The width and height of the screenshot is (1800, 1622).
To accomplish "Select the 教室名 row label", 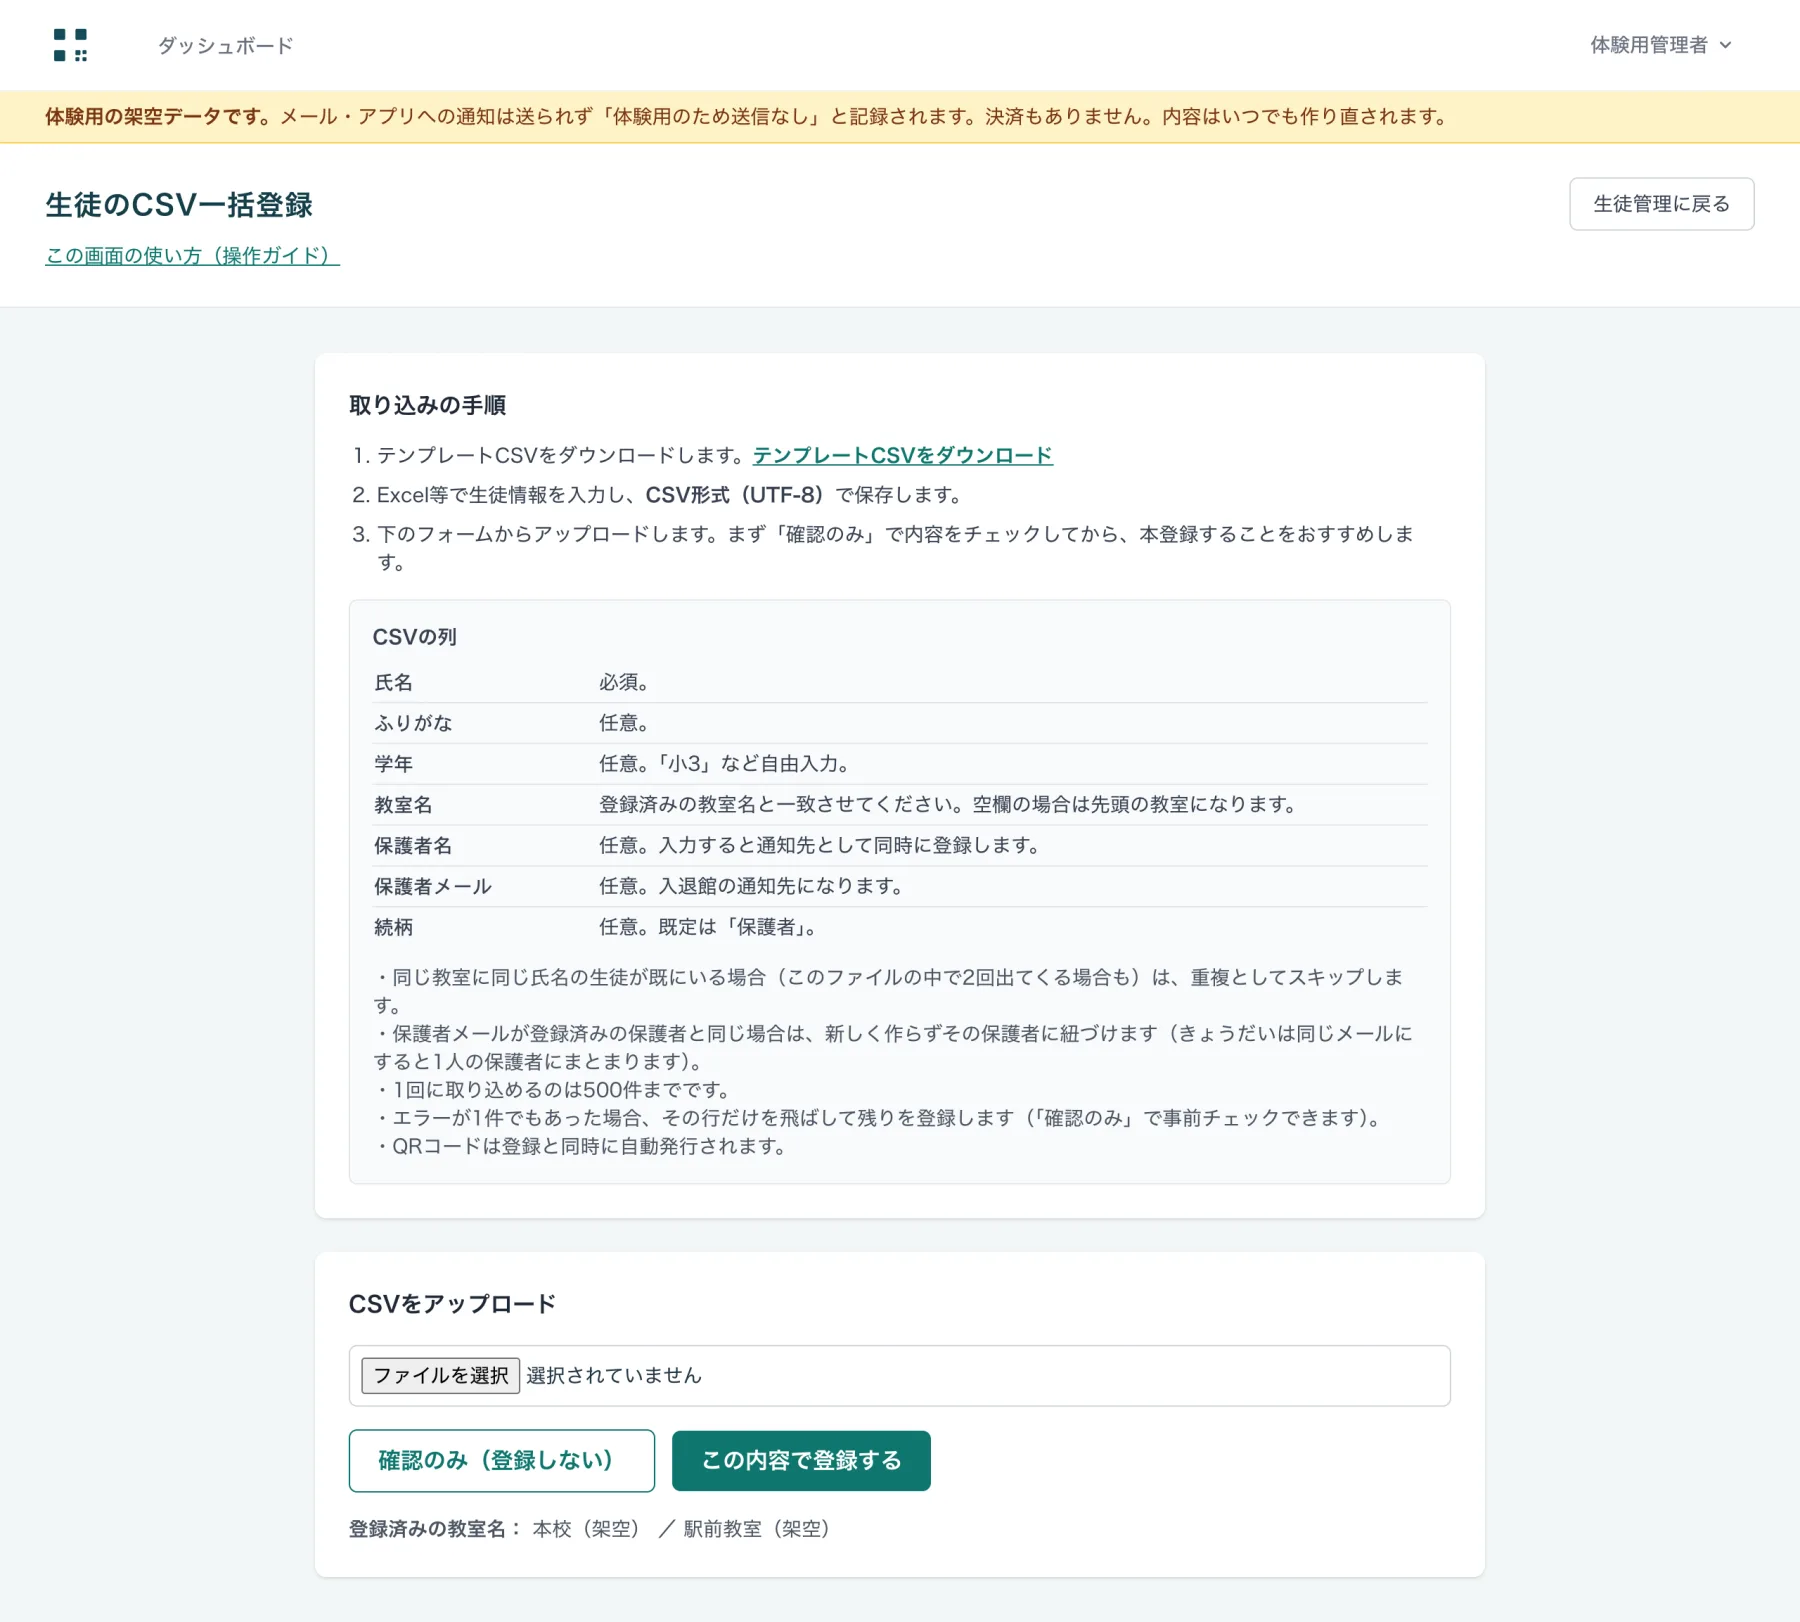I will point(403,805).
